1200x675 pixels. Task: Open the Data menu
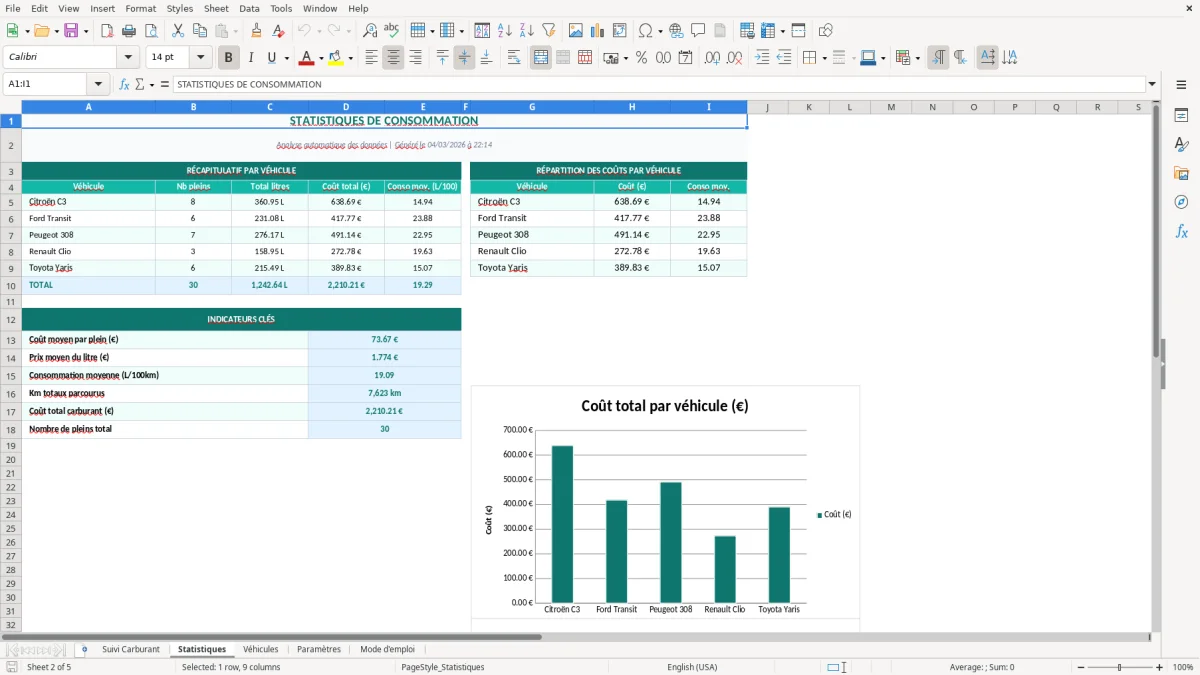pyautogui.click(x=249, y=8)
